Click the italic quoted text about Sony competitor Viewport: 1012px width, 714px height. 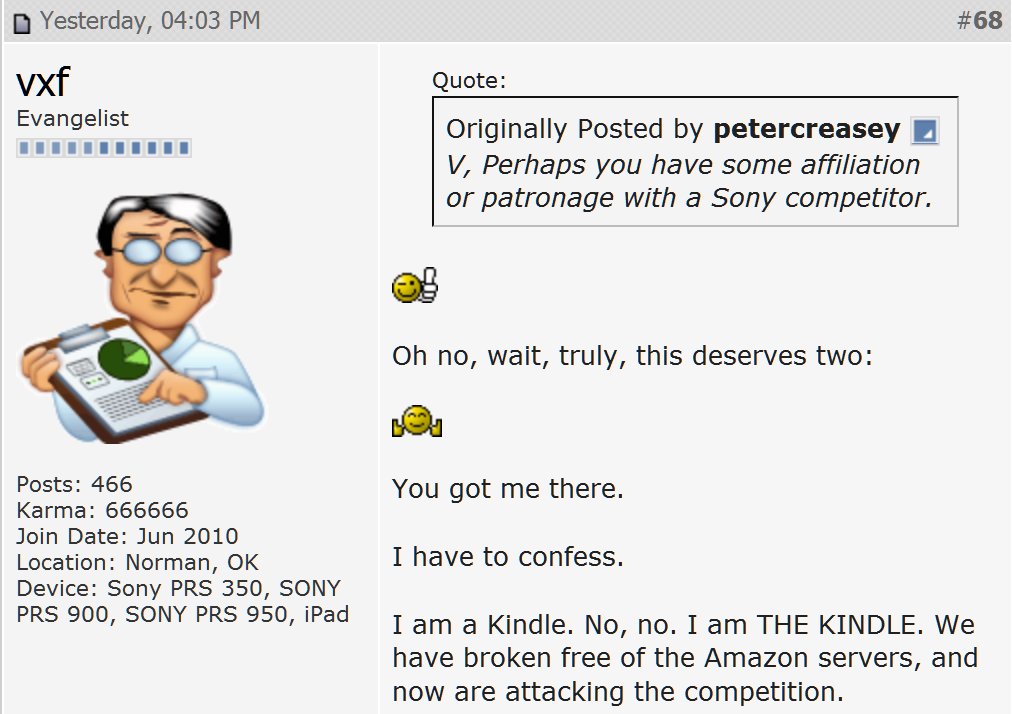(x=688, y=181)
